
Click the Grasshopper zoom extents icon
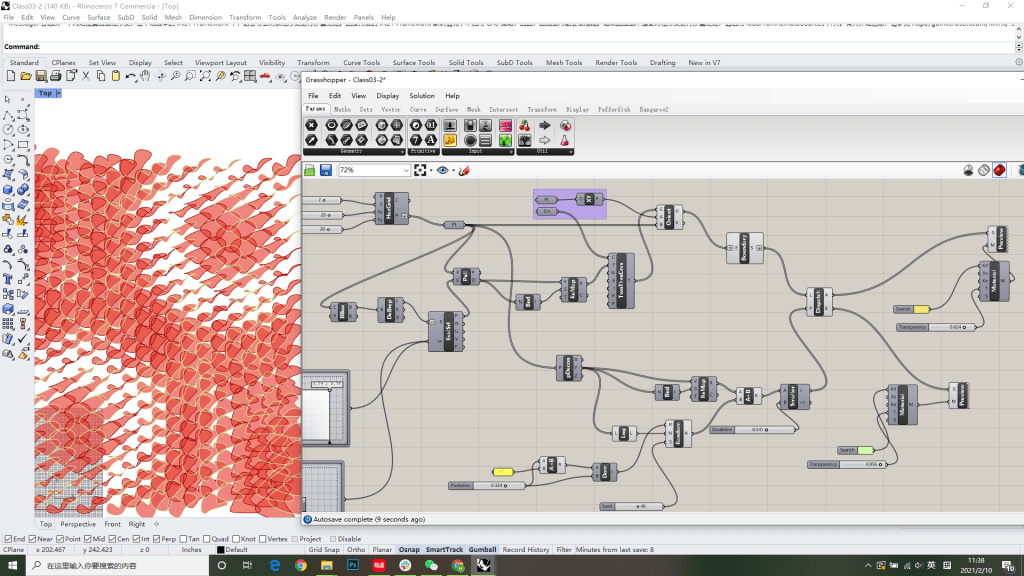tap(421, 170)
